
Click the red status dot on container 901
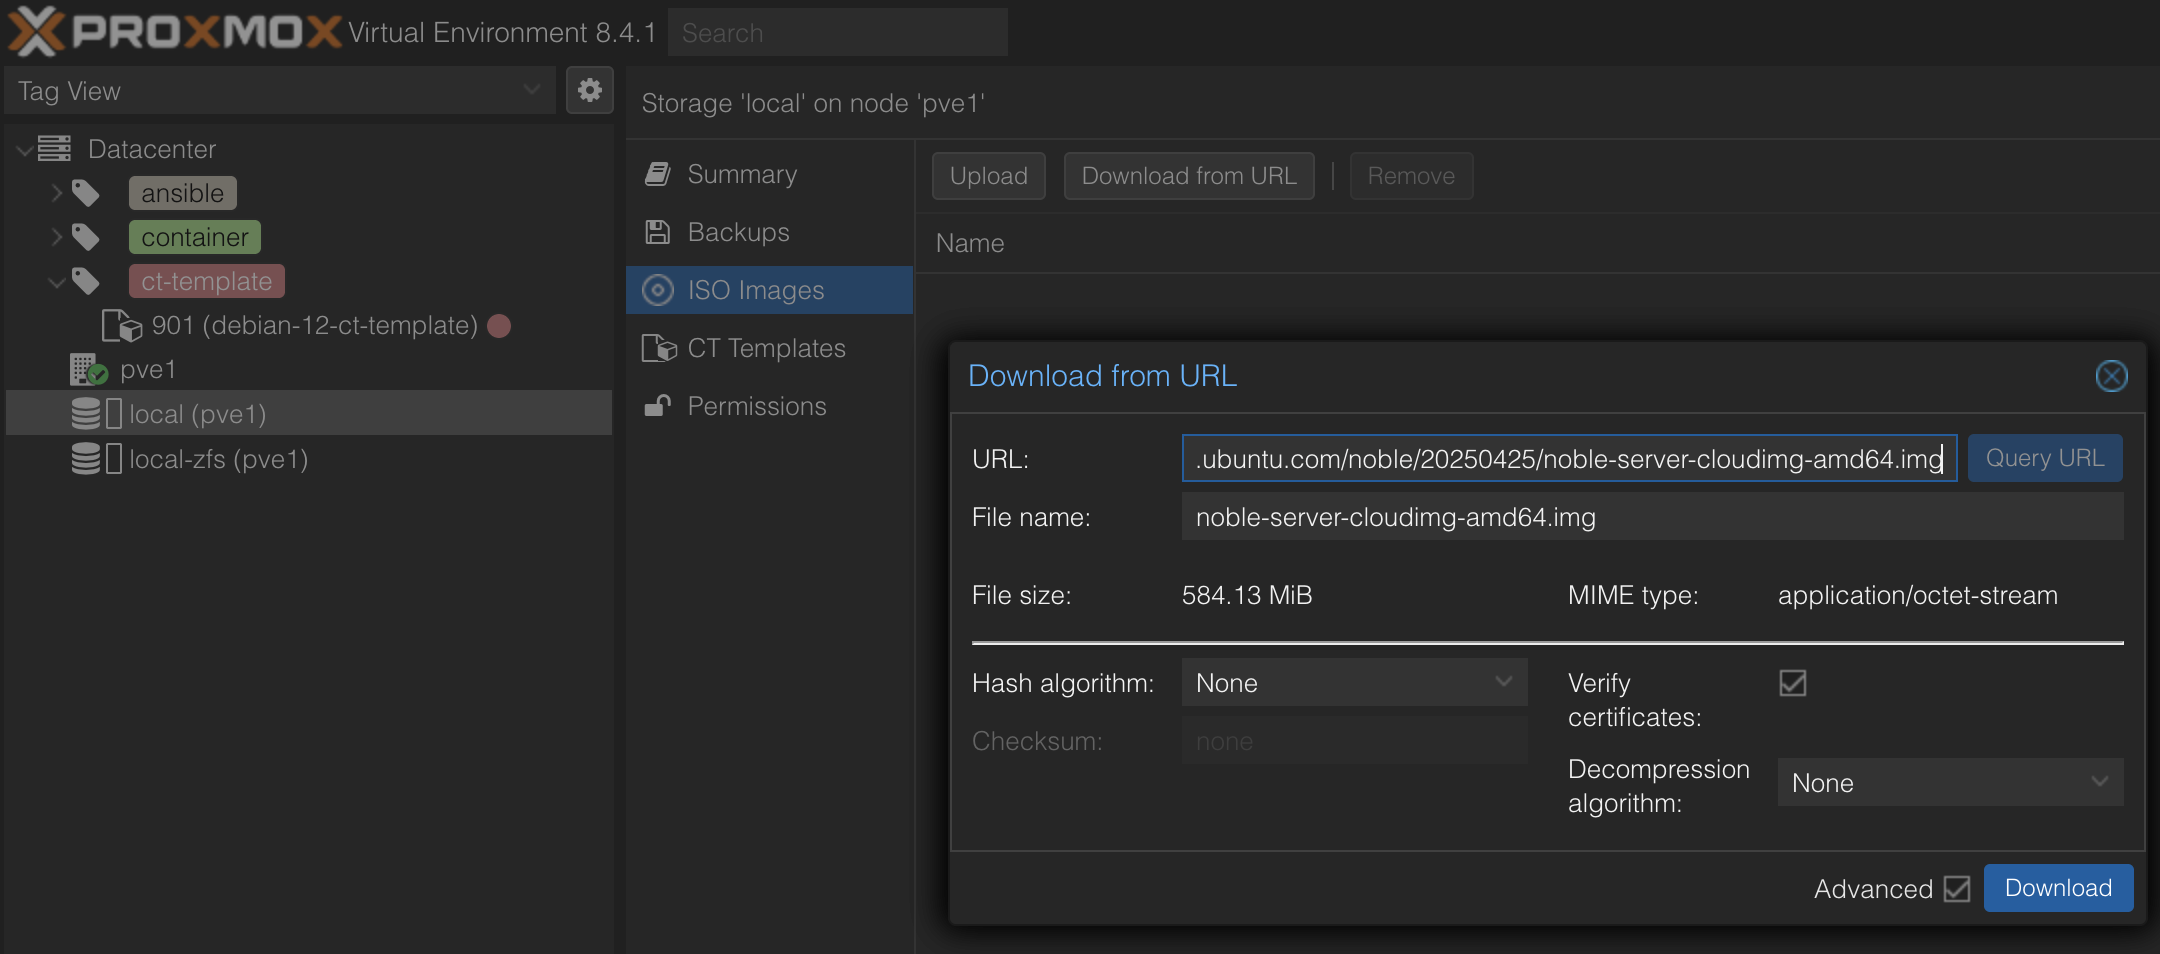pos(499,326)
